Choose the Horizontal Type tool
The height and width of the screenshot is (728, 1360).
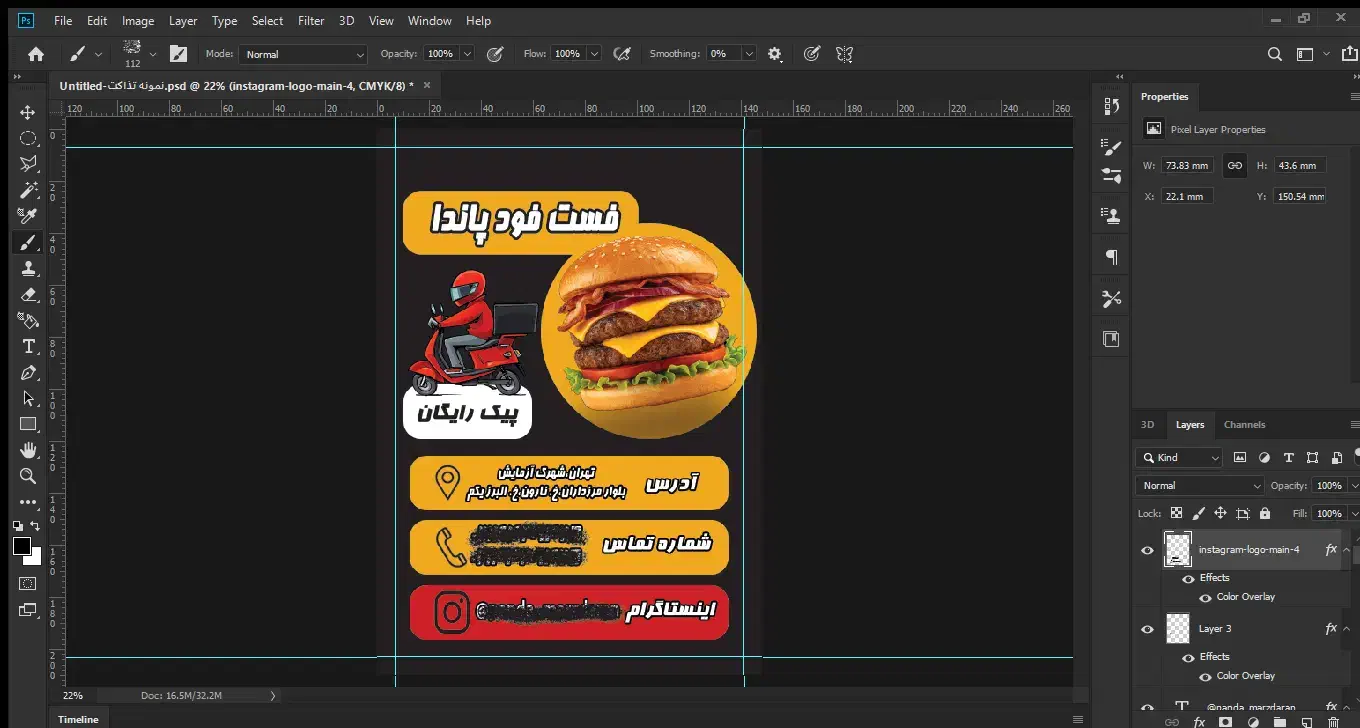(x=28, y=346)
